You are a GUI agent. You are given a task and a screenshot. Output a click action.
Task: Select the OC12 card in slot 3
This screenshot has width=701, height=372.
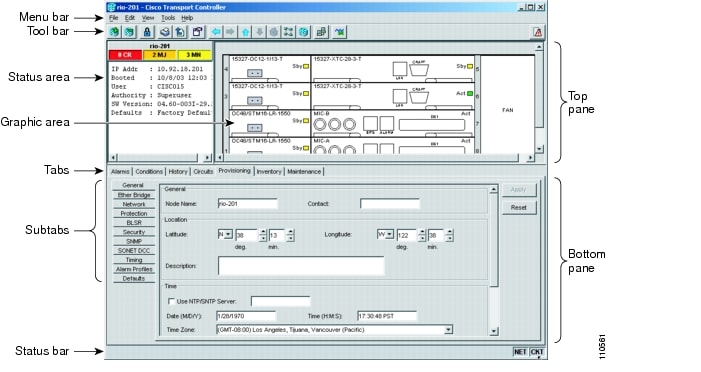270,96
